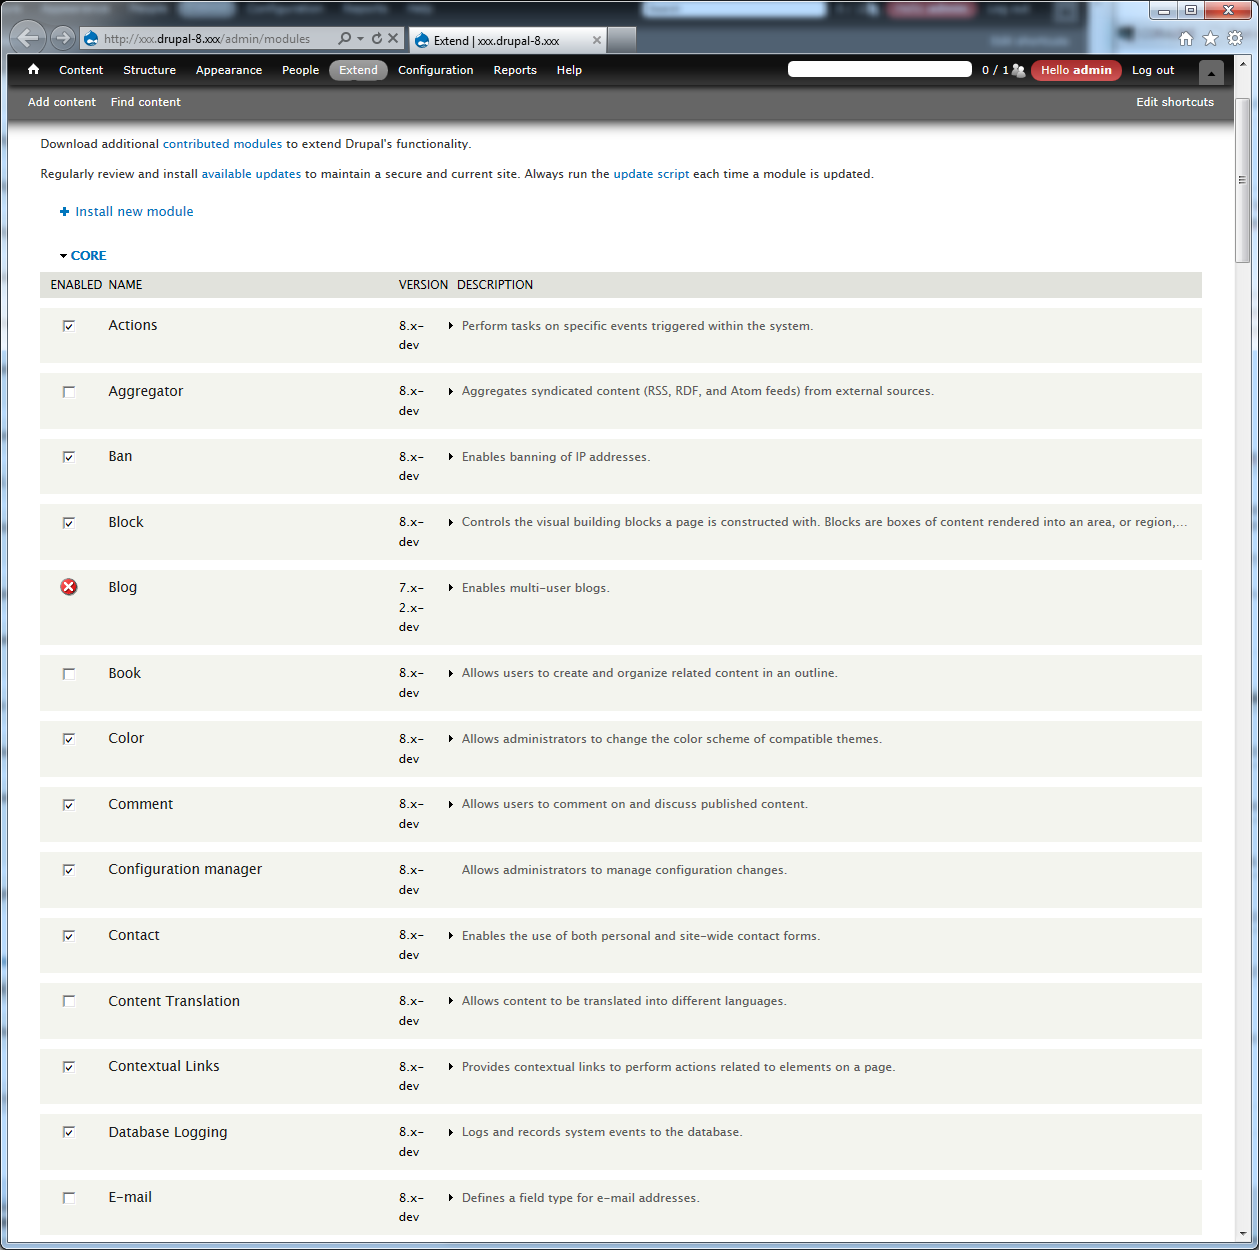Uncheck the Configuration manager checkbox

[69, 870]
